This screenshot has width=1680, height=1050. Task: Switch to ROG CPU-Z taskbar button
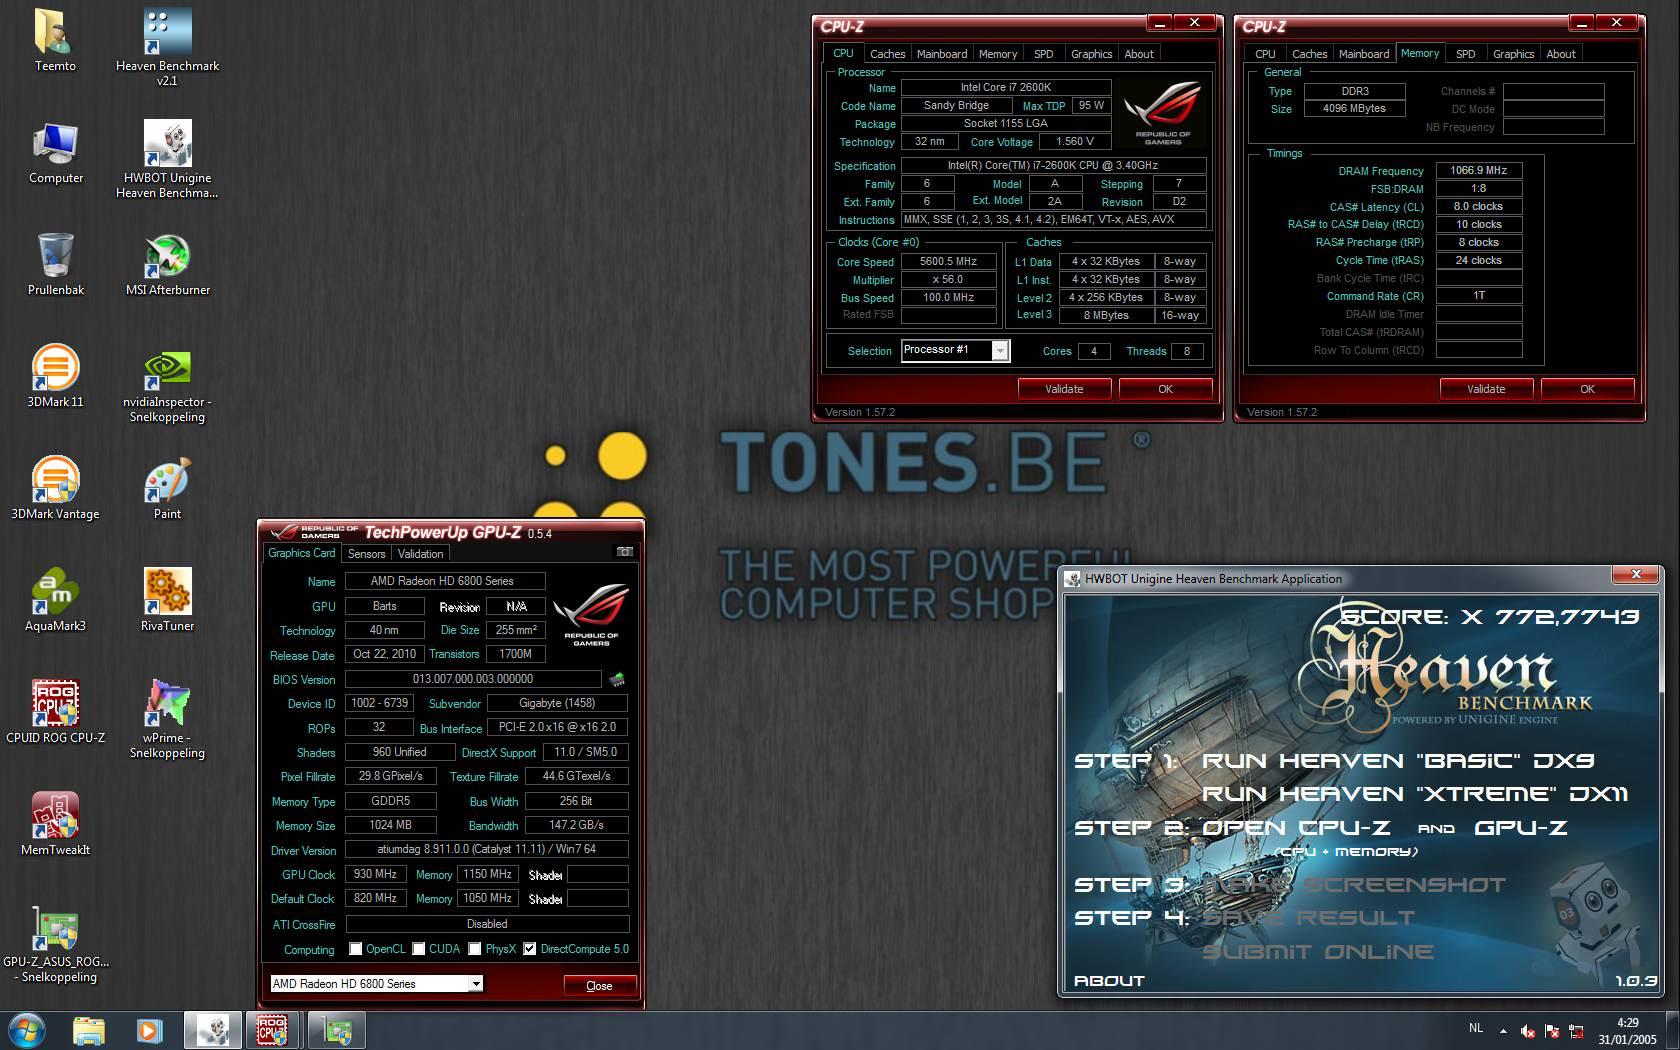click(x=273, y=1030)
